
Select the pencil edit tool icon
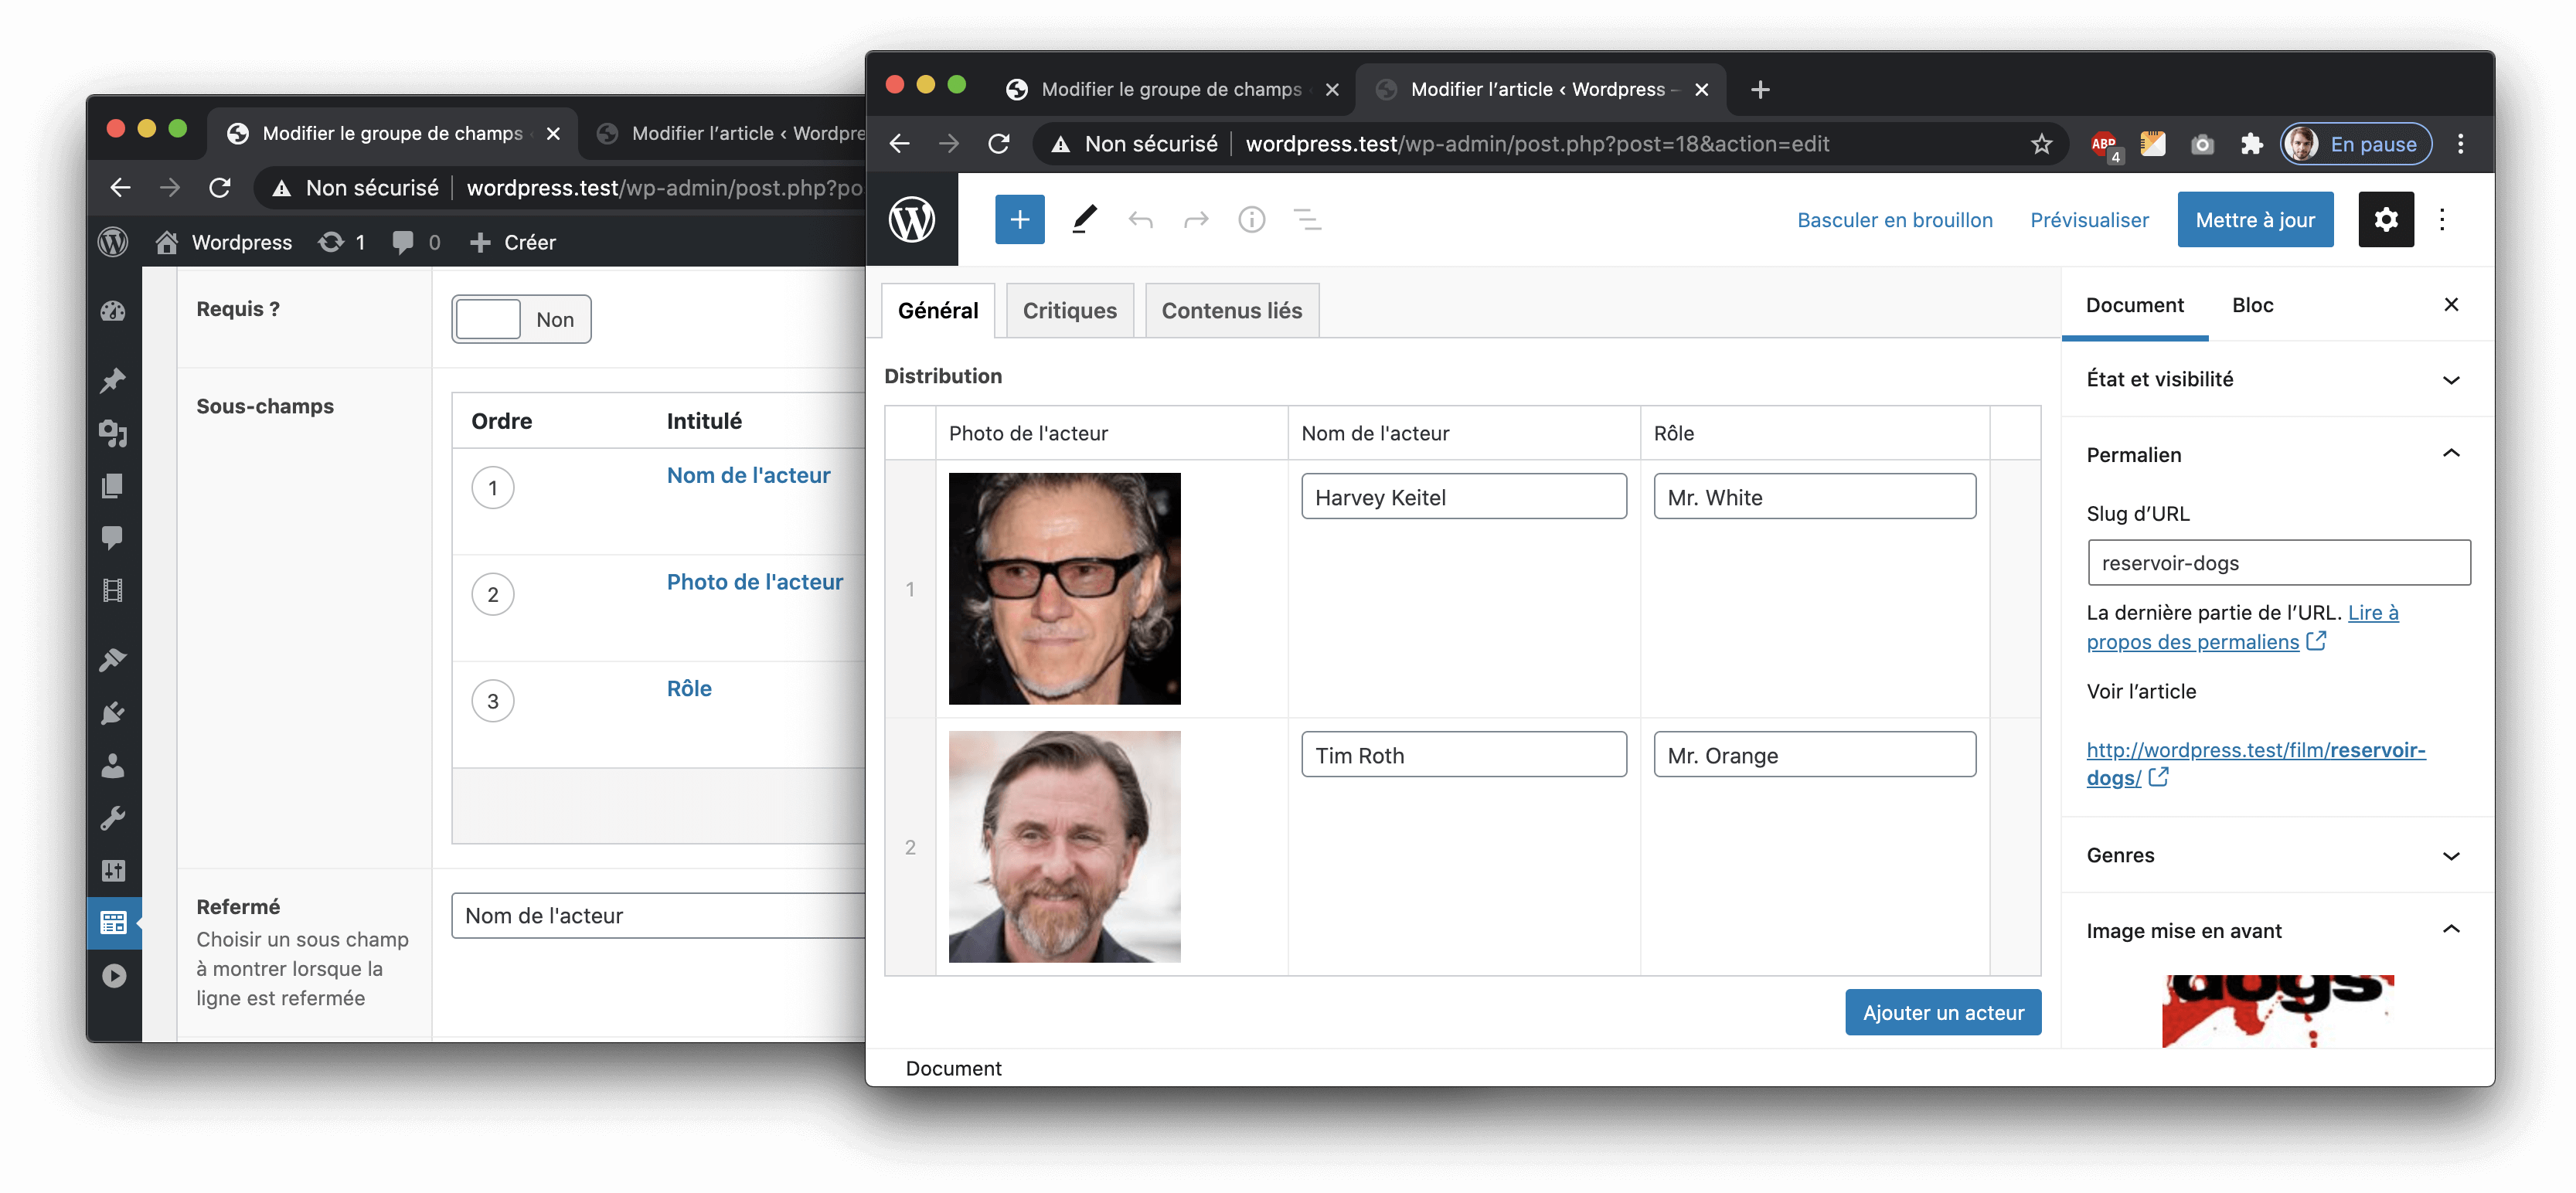(x=1084, y=219)
